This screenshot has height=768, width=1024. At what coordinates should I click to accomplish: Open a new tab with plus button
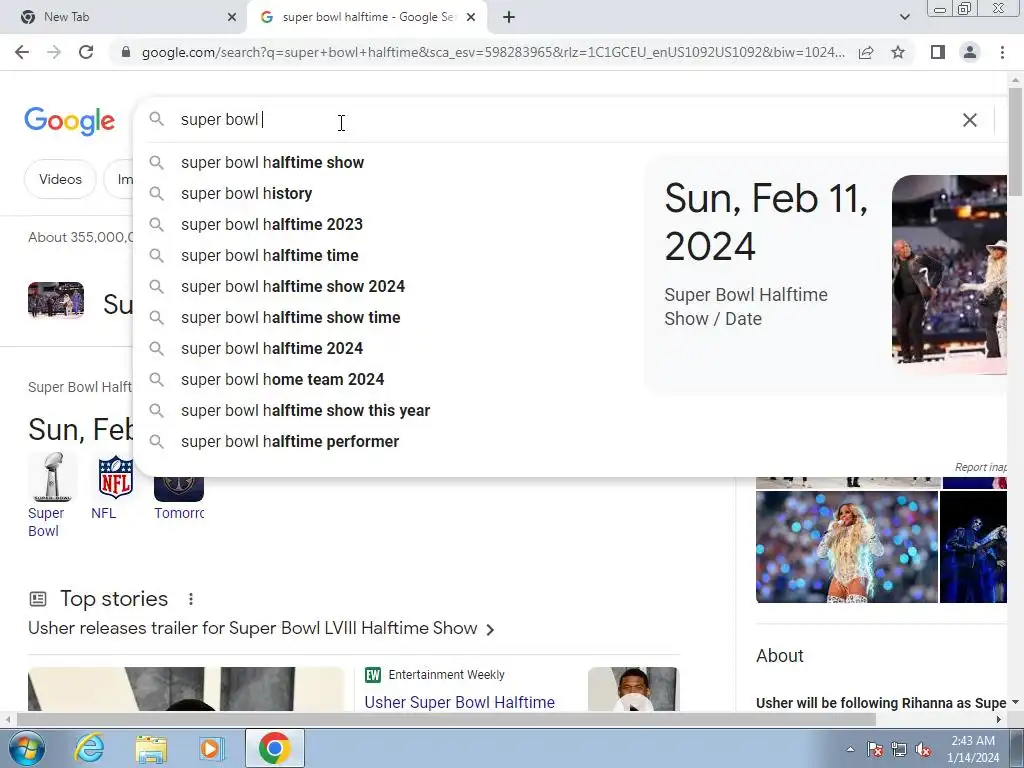click(x=509, y=17)
